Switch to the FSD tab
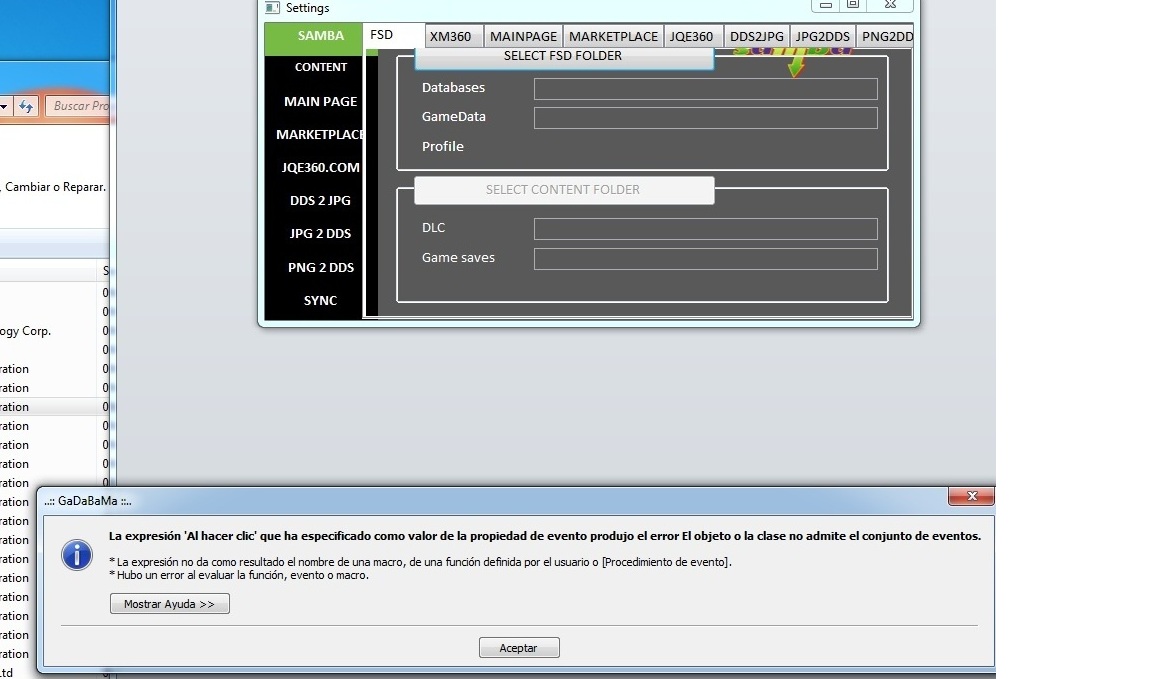This screenshot has width=1152, height=679. click(x=394, y=35)
